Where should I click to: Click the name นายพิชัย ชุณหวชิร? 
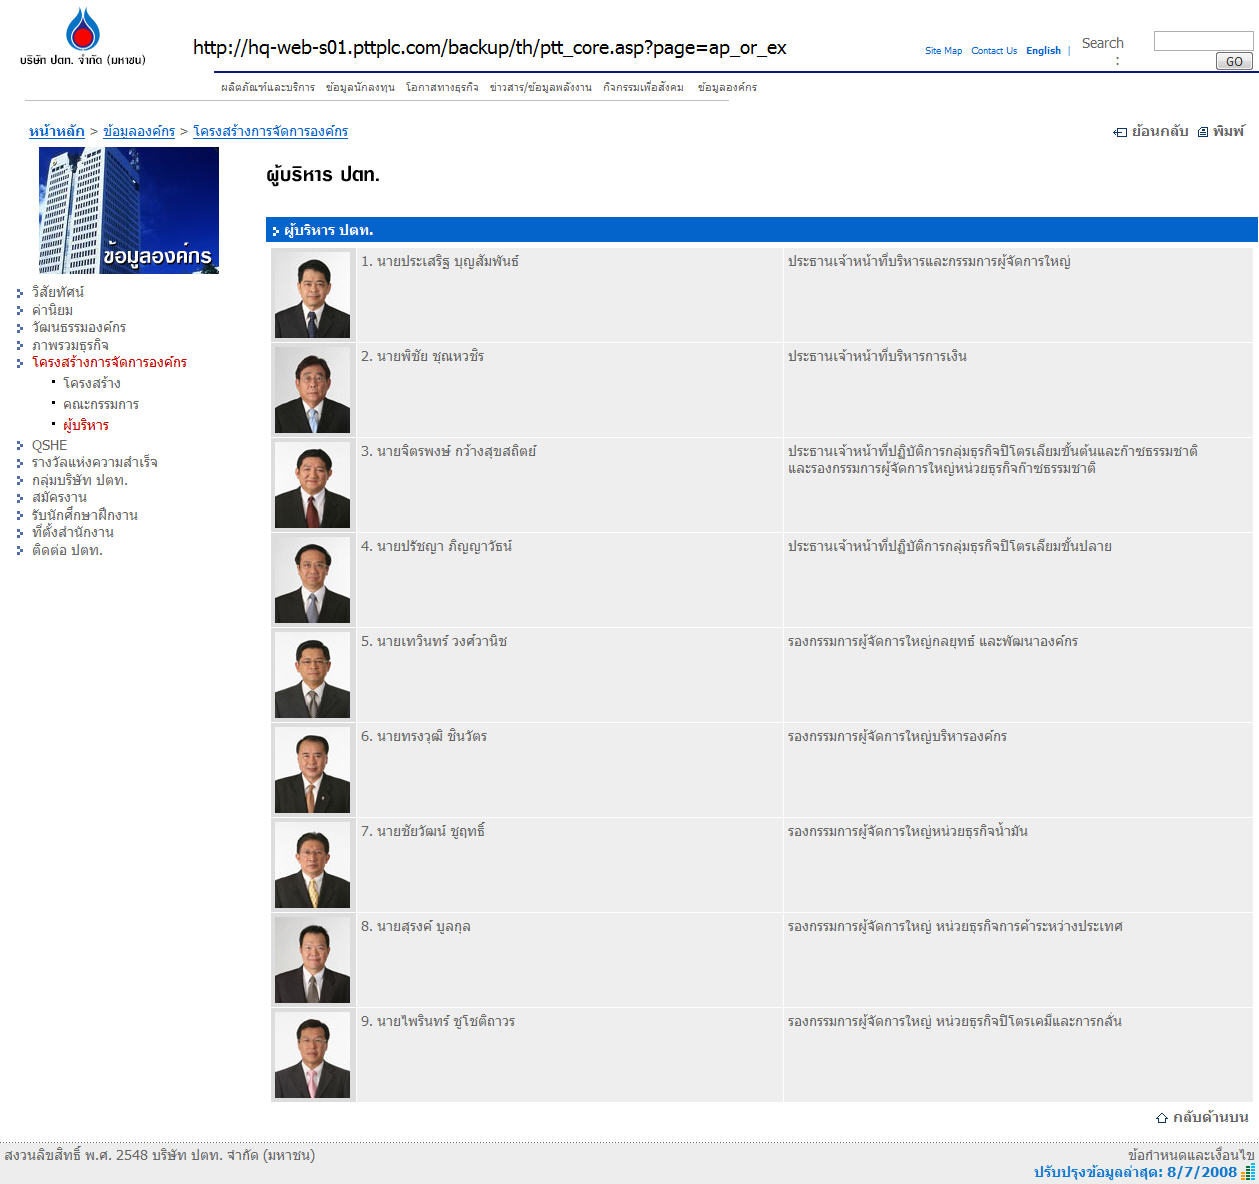click(x=430, y=356)
